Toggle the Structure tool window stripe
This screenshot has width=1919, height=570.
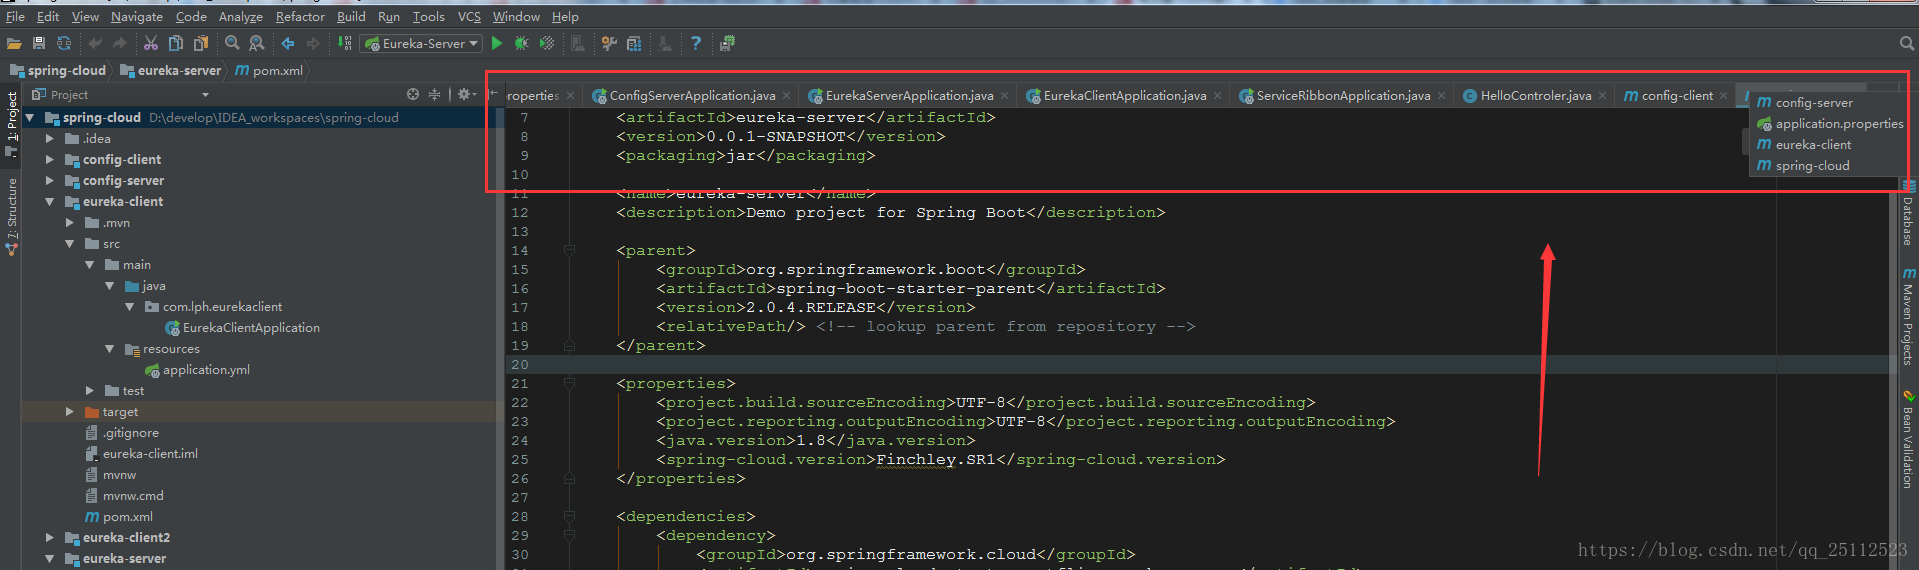[11, 216]
